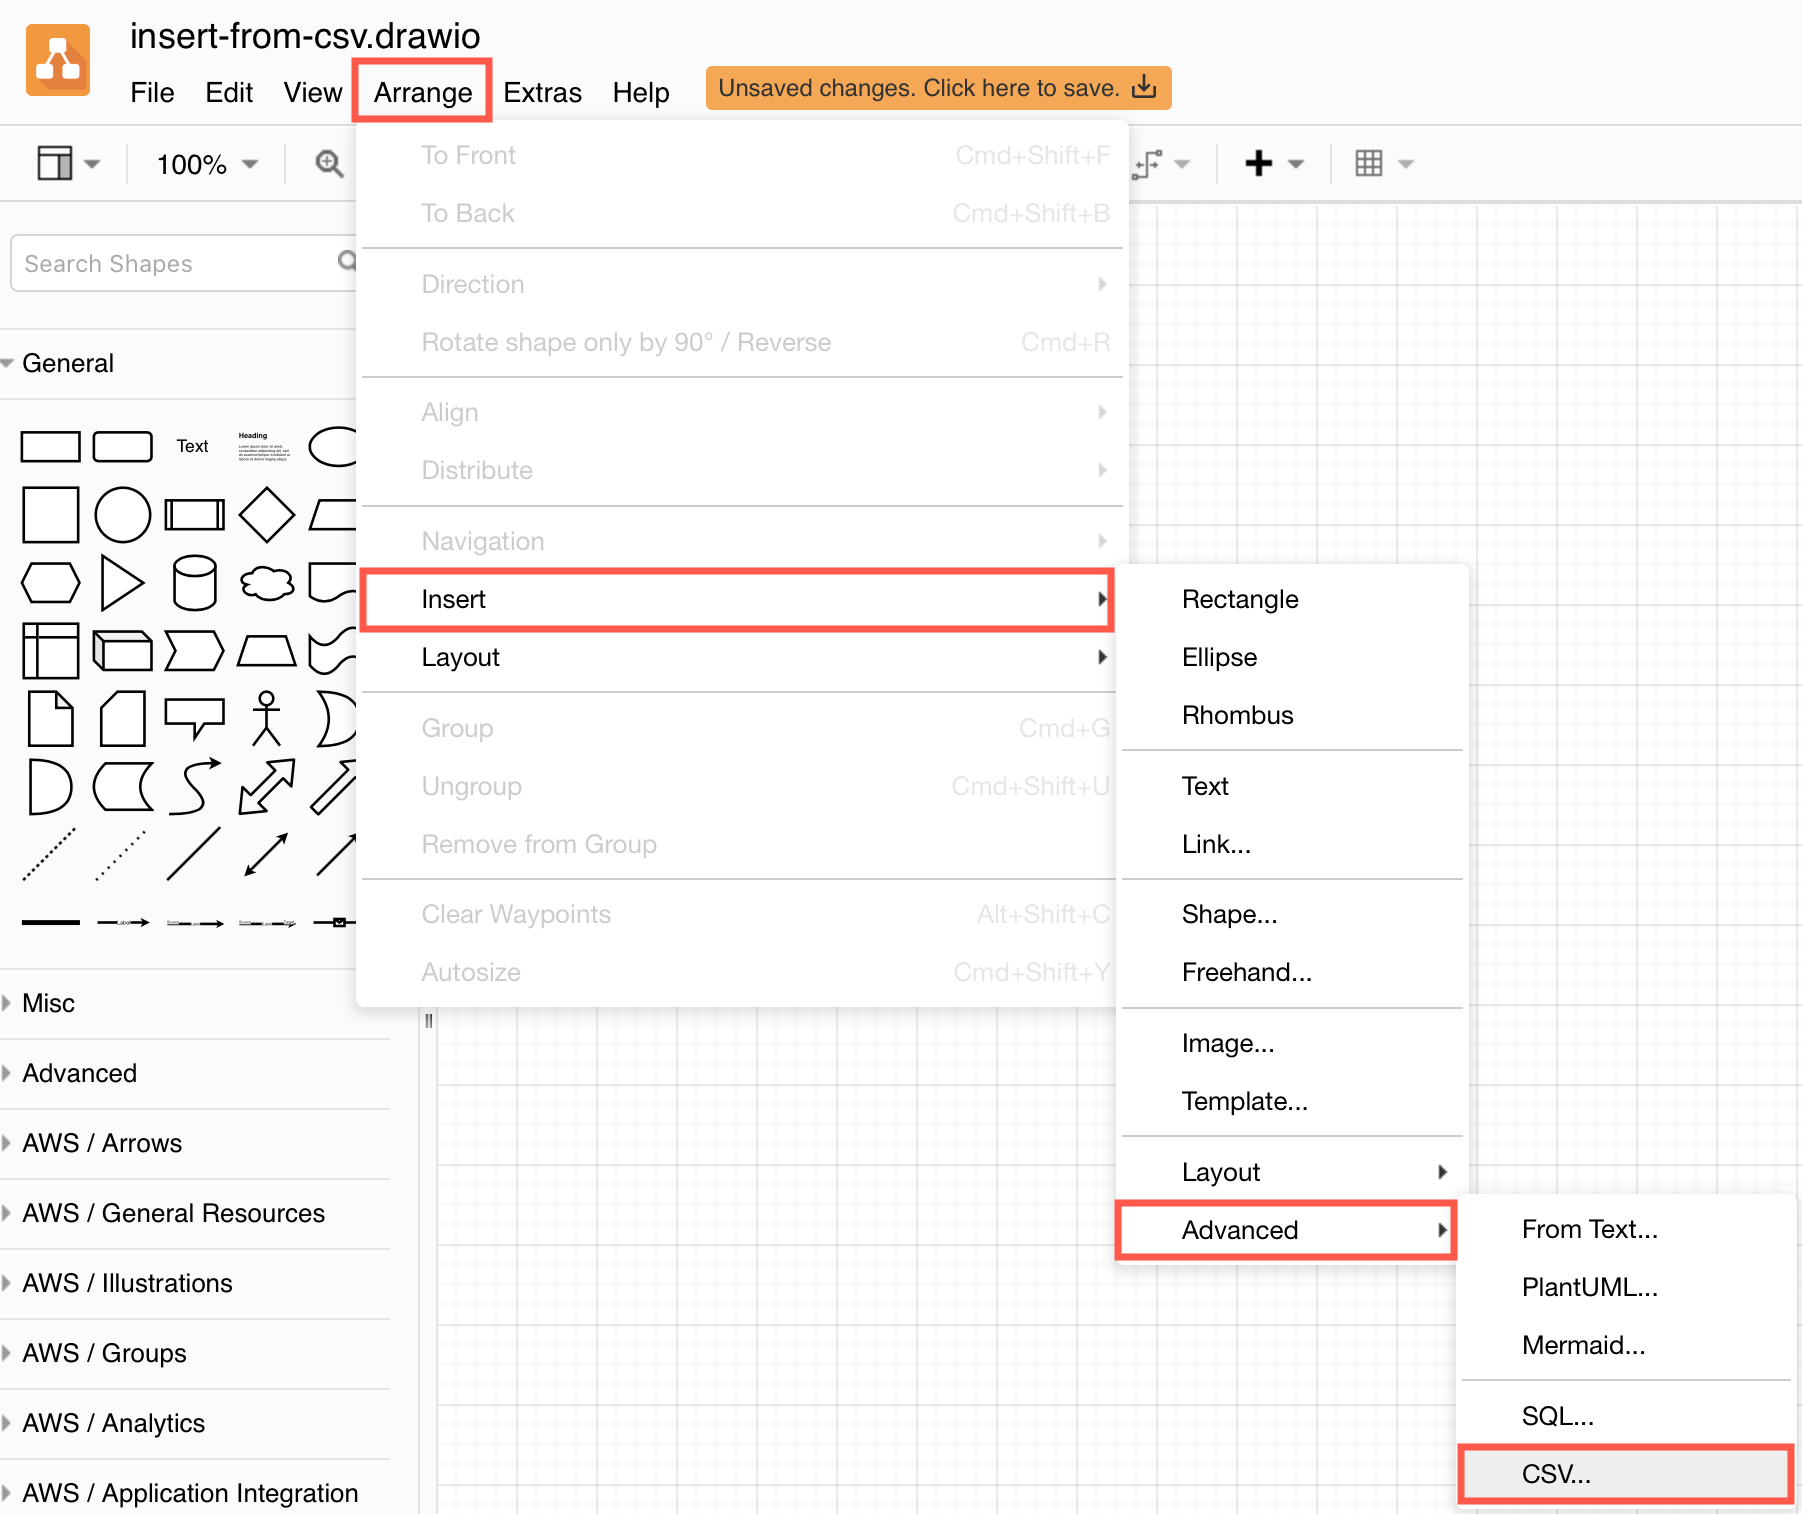Select the cylinder shape in General shapes

[x=194, y=583]
